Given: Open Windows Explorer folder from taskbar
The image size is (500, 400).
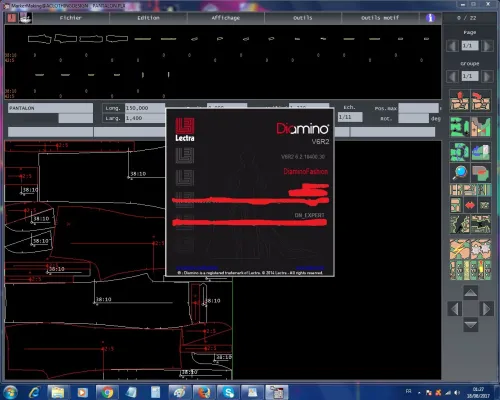Looking at the screenshot, I should [x=58, y=392].
